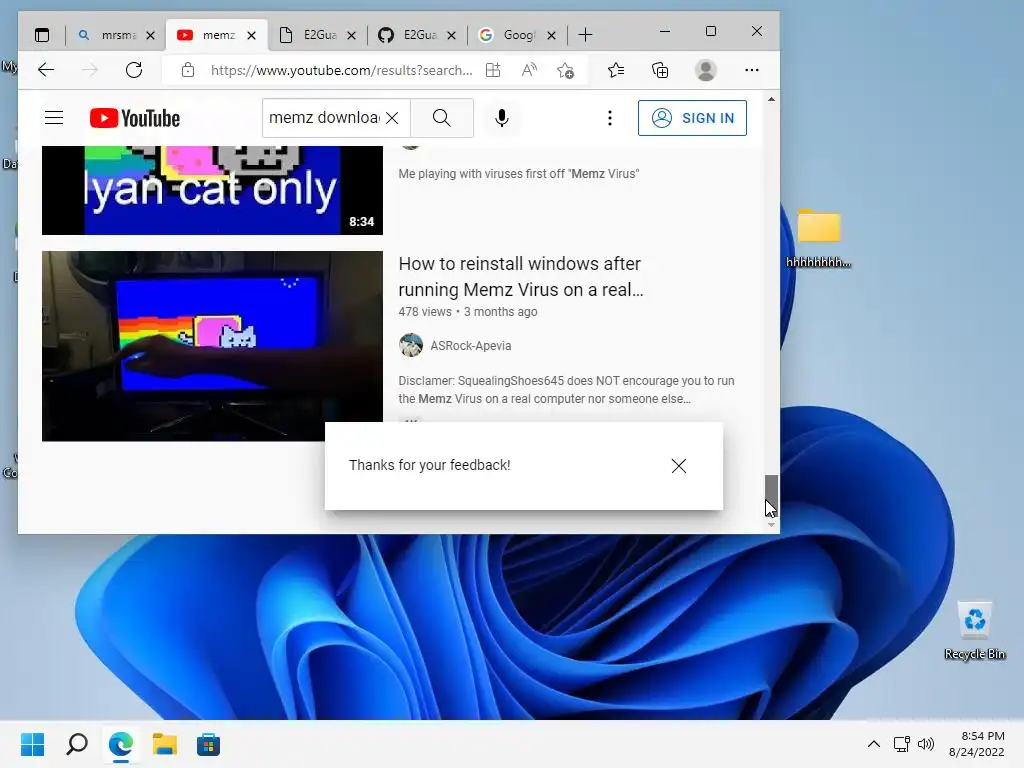Open Microsoft Edge from taskbar
The height and width of the screenshot is (768, 1024).
[x=121, y=744]
